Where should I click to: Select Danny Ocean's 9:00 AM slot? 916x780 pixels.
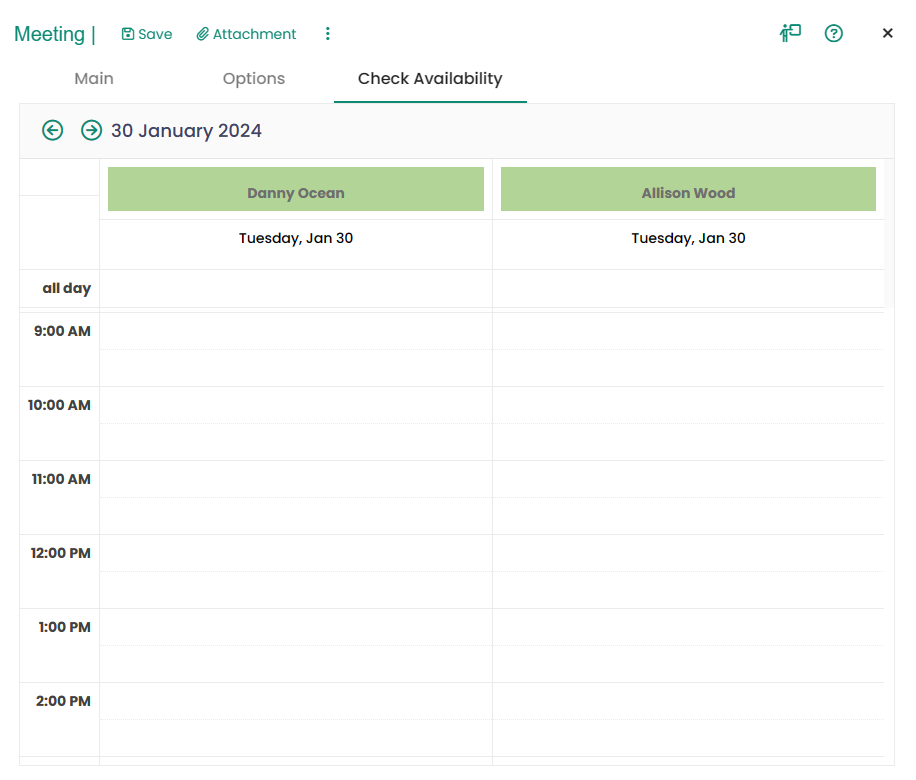(x=296, y=331)
